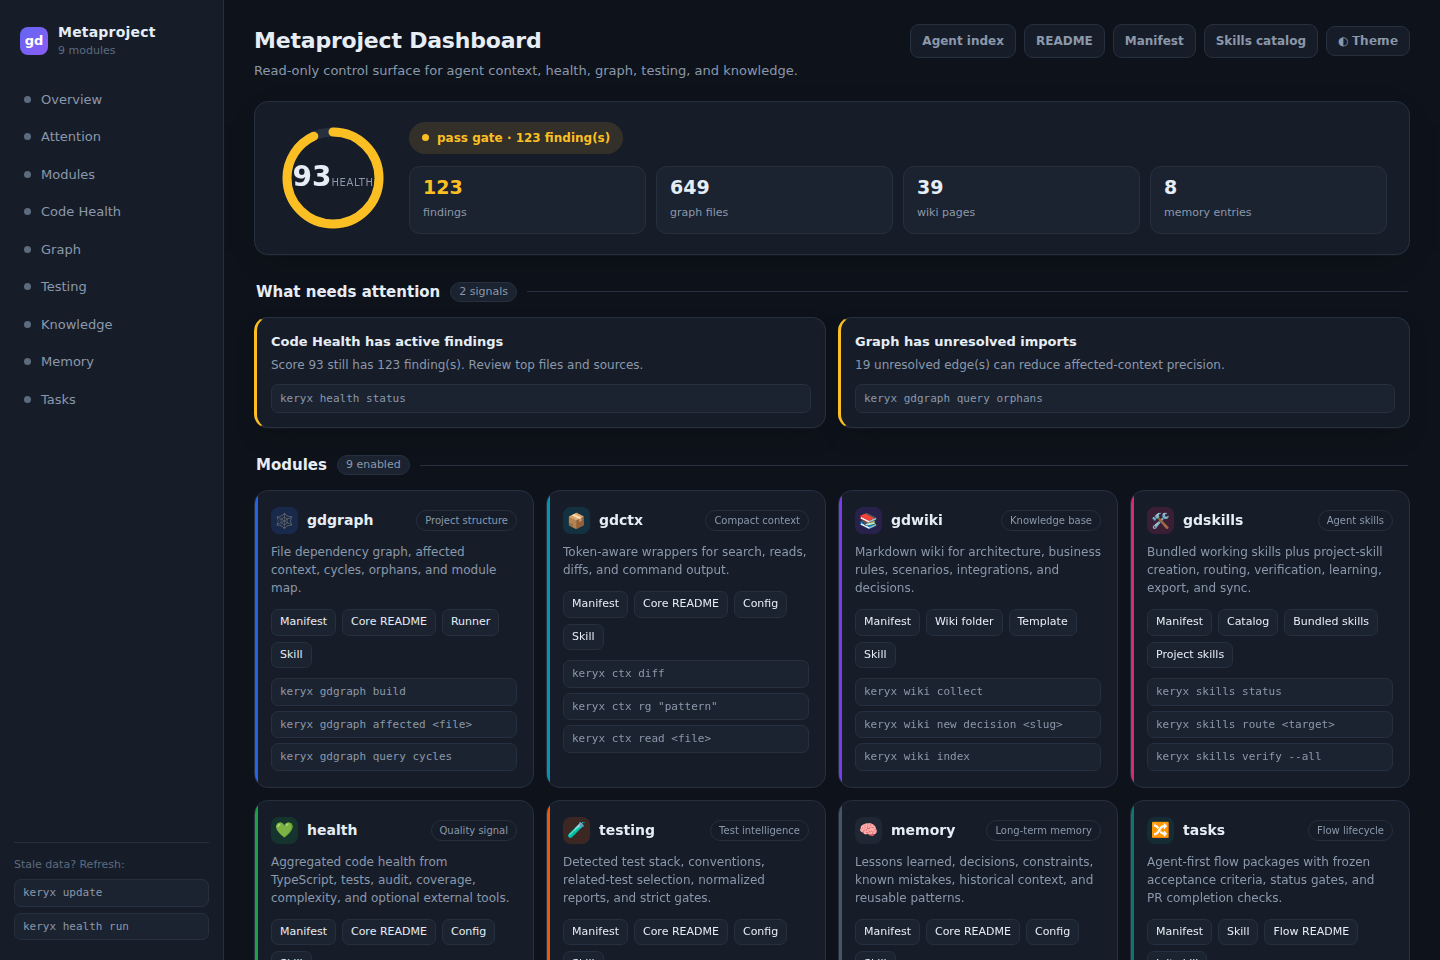Click the 649 graph files card
1440x960 pixels.
[x=774, y=200]
